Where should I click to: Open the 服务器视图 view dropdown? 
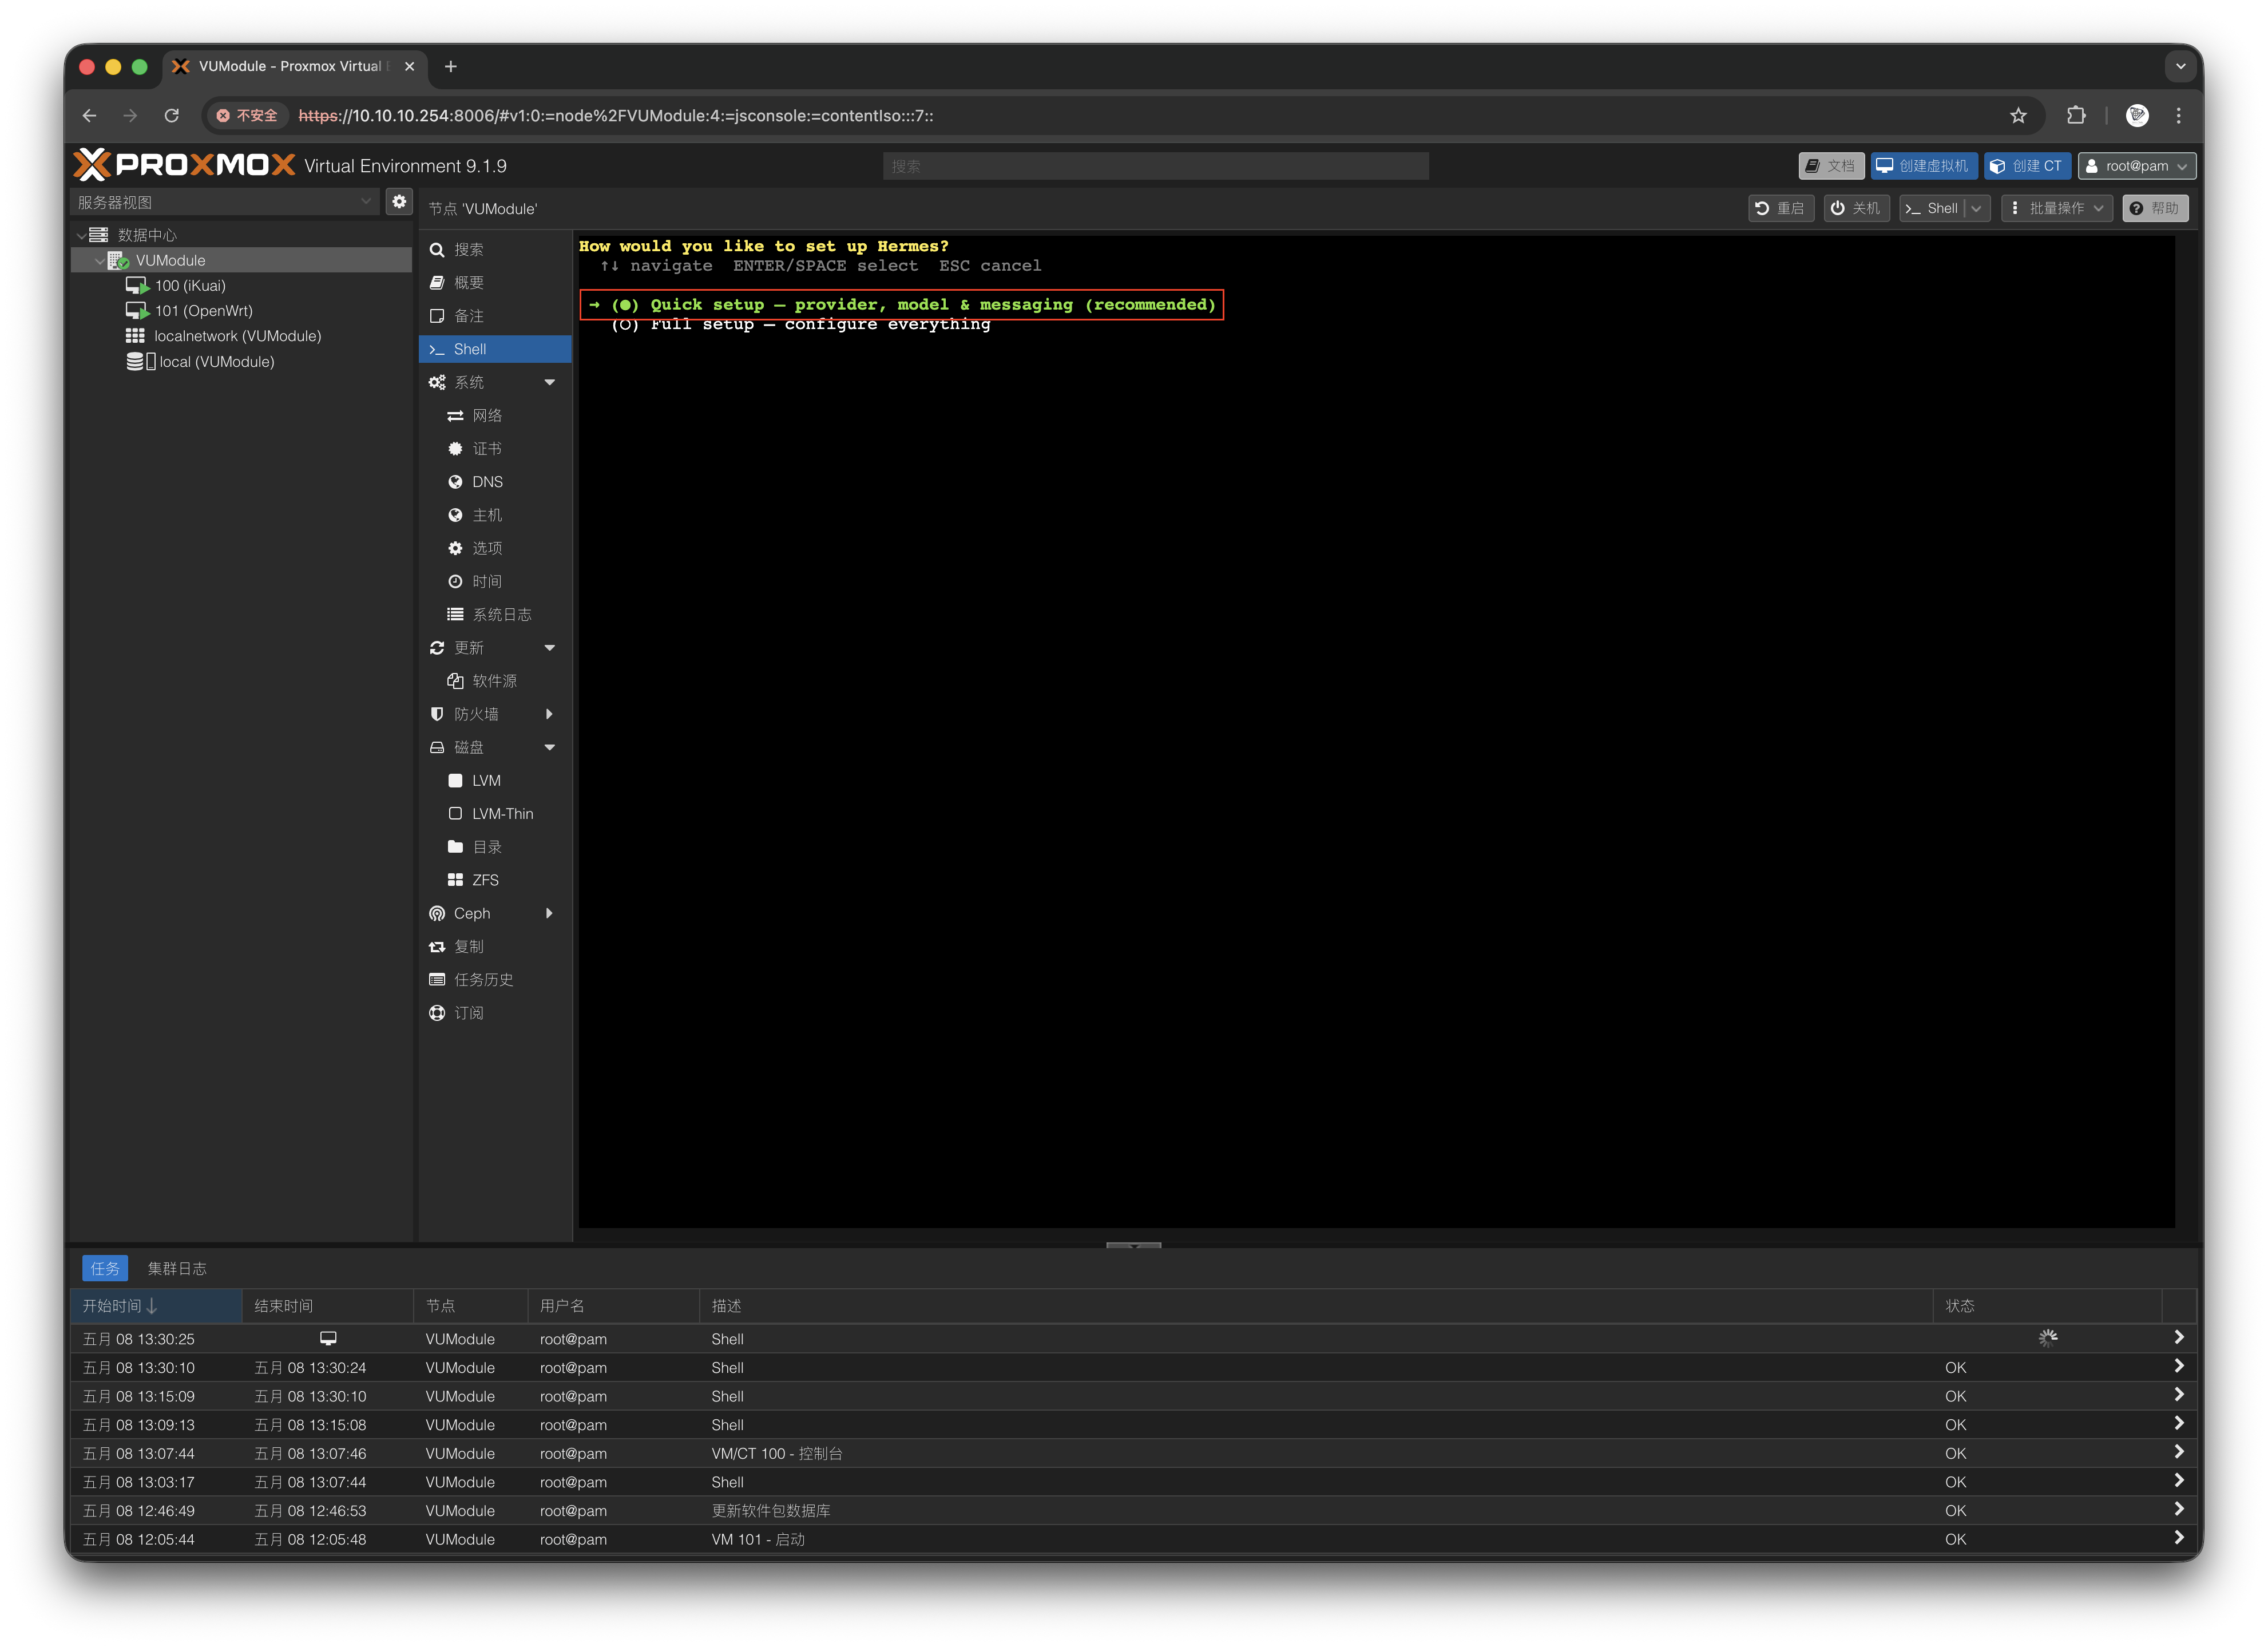click(x=225, y=202)
